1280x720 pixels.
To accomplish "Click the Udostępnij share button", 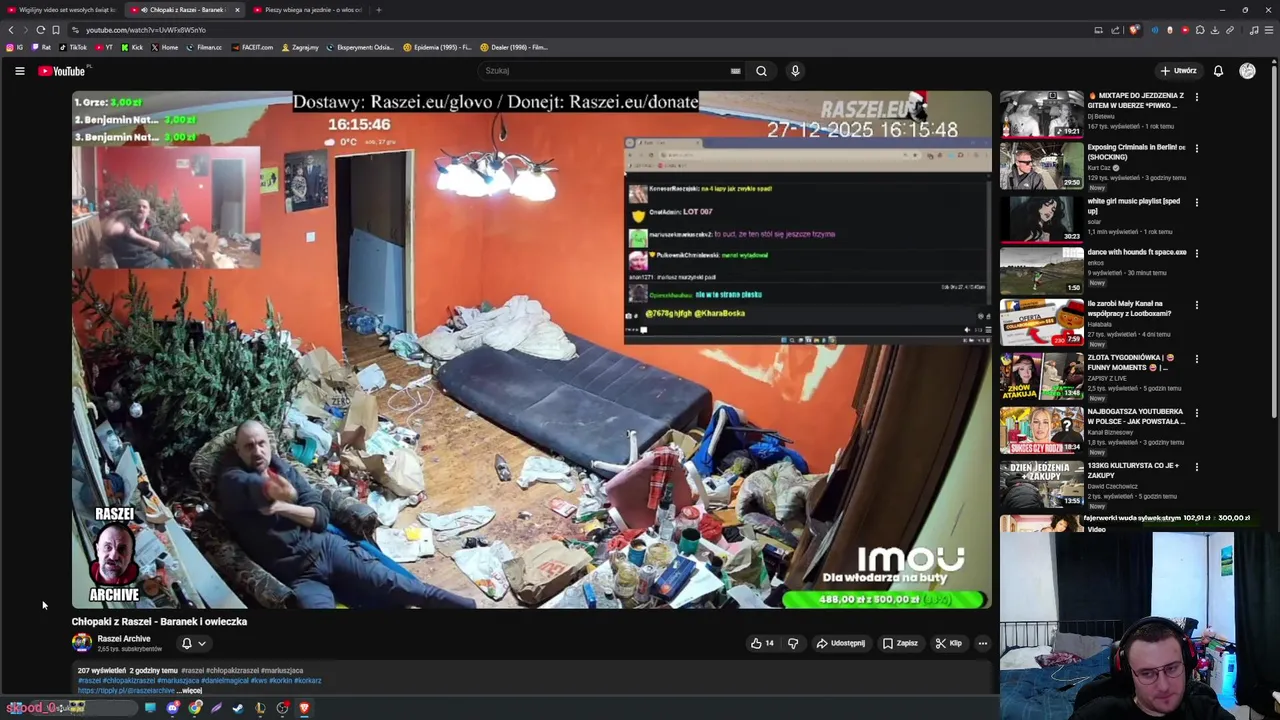I will click(x=841, y=643).
